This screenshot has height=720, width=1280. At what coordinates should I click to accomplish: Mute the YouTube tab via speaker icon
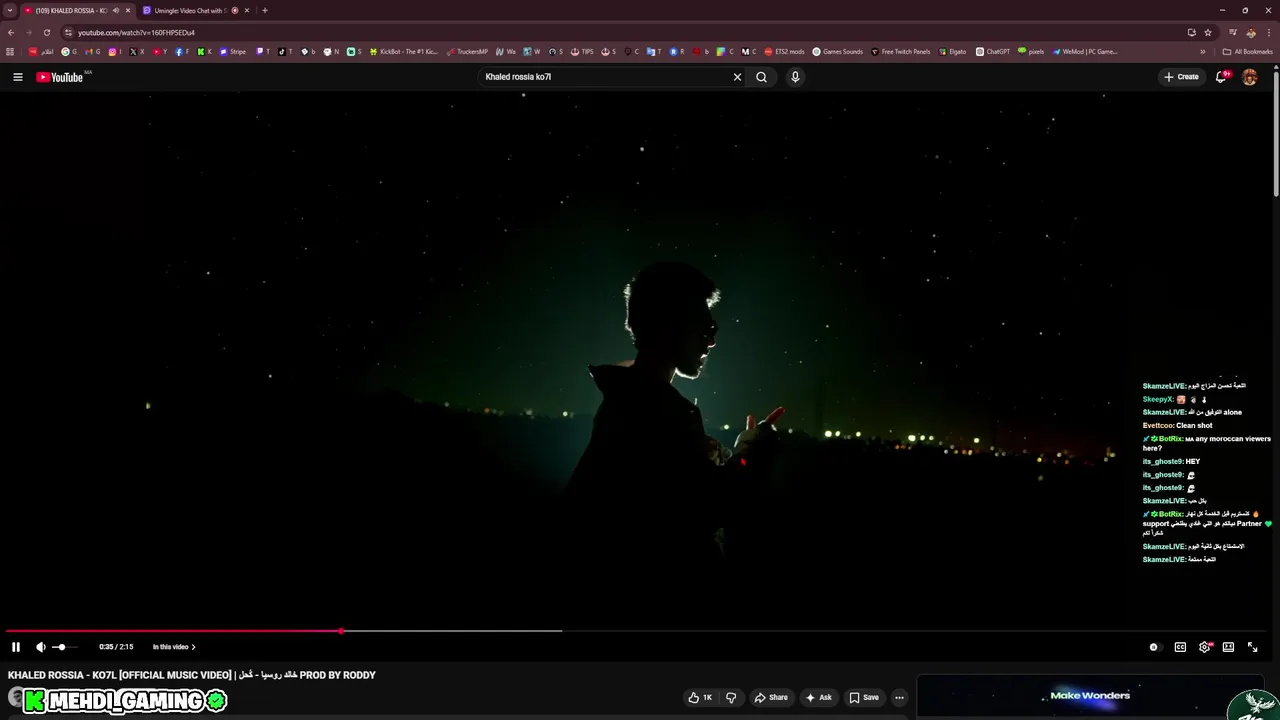click(x=115, y=10)
